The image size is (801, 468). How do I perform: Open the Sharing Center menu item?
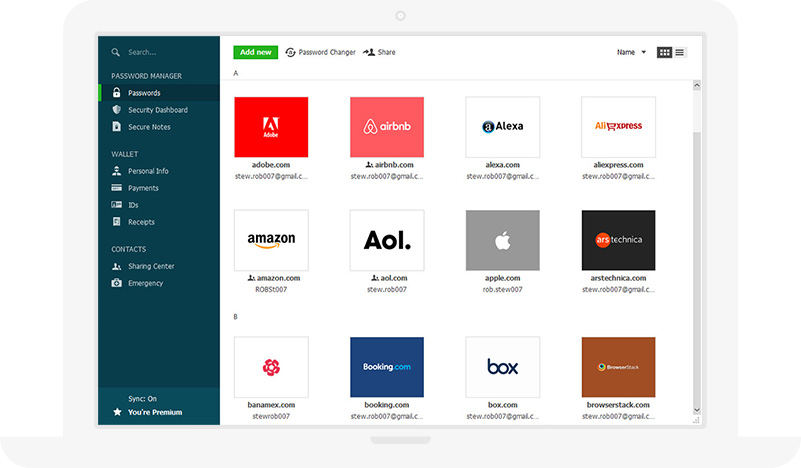point(150,266)
